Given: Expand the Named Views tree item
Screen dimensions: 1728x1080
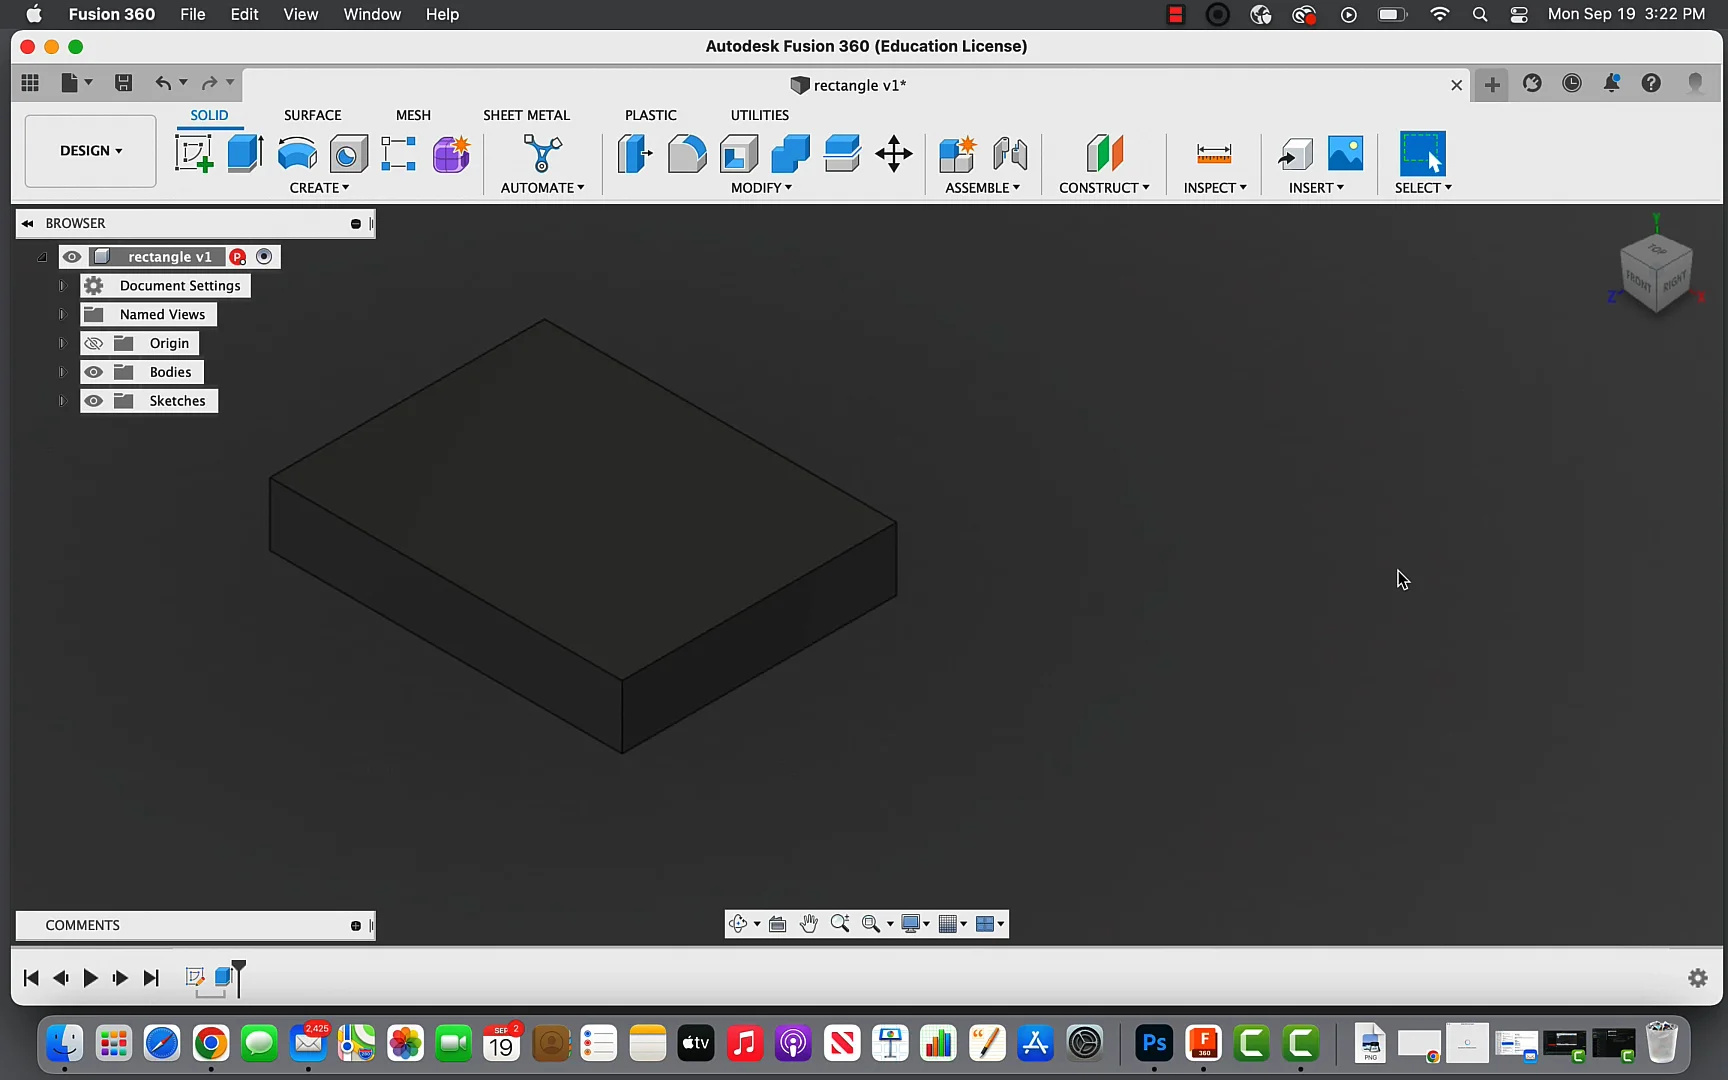Looking at the screenshot, I should pos(62,314).
